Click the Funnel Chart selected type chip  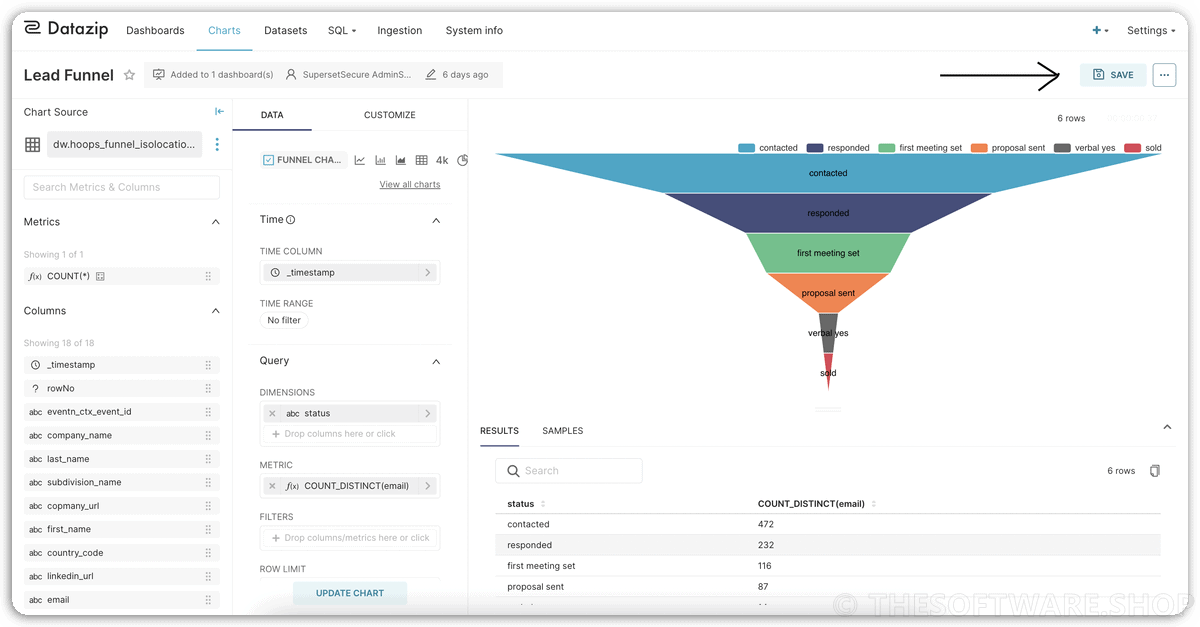[x=303, y=160]
